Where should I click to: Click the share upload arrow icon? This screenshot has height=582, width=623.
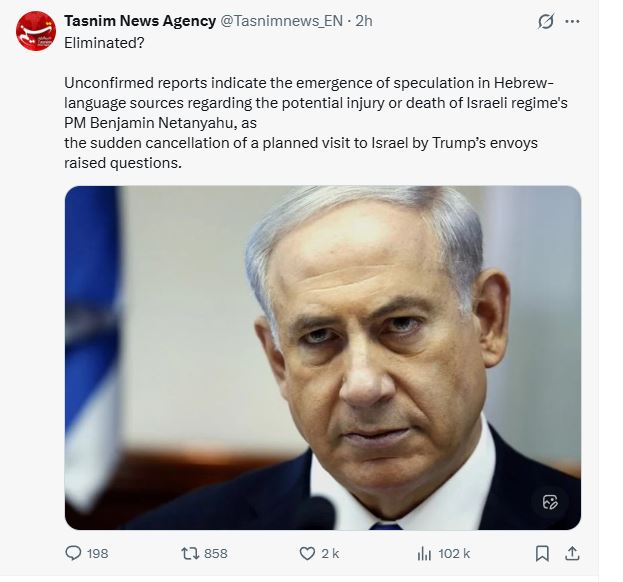click(x=572, y=553)
